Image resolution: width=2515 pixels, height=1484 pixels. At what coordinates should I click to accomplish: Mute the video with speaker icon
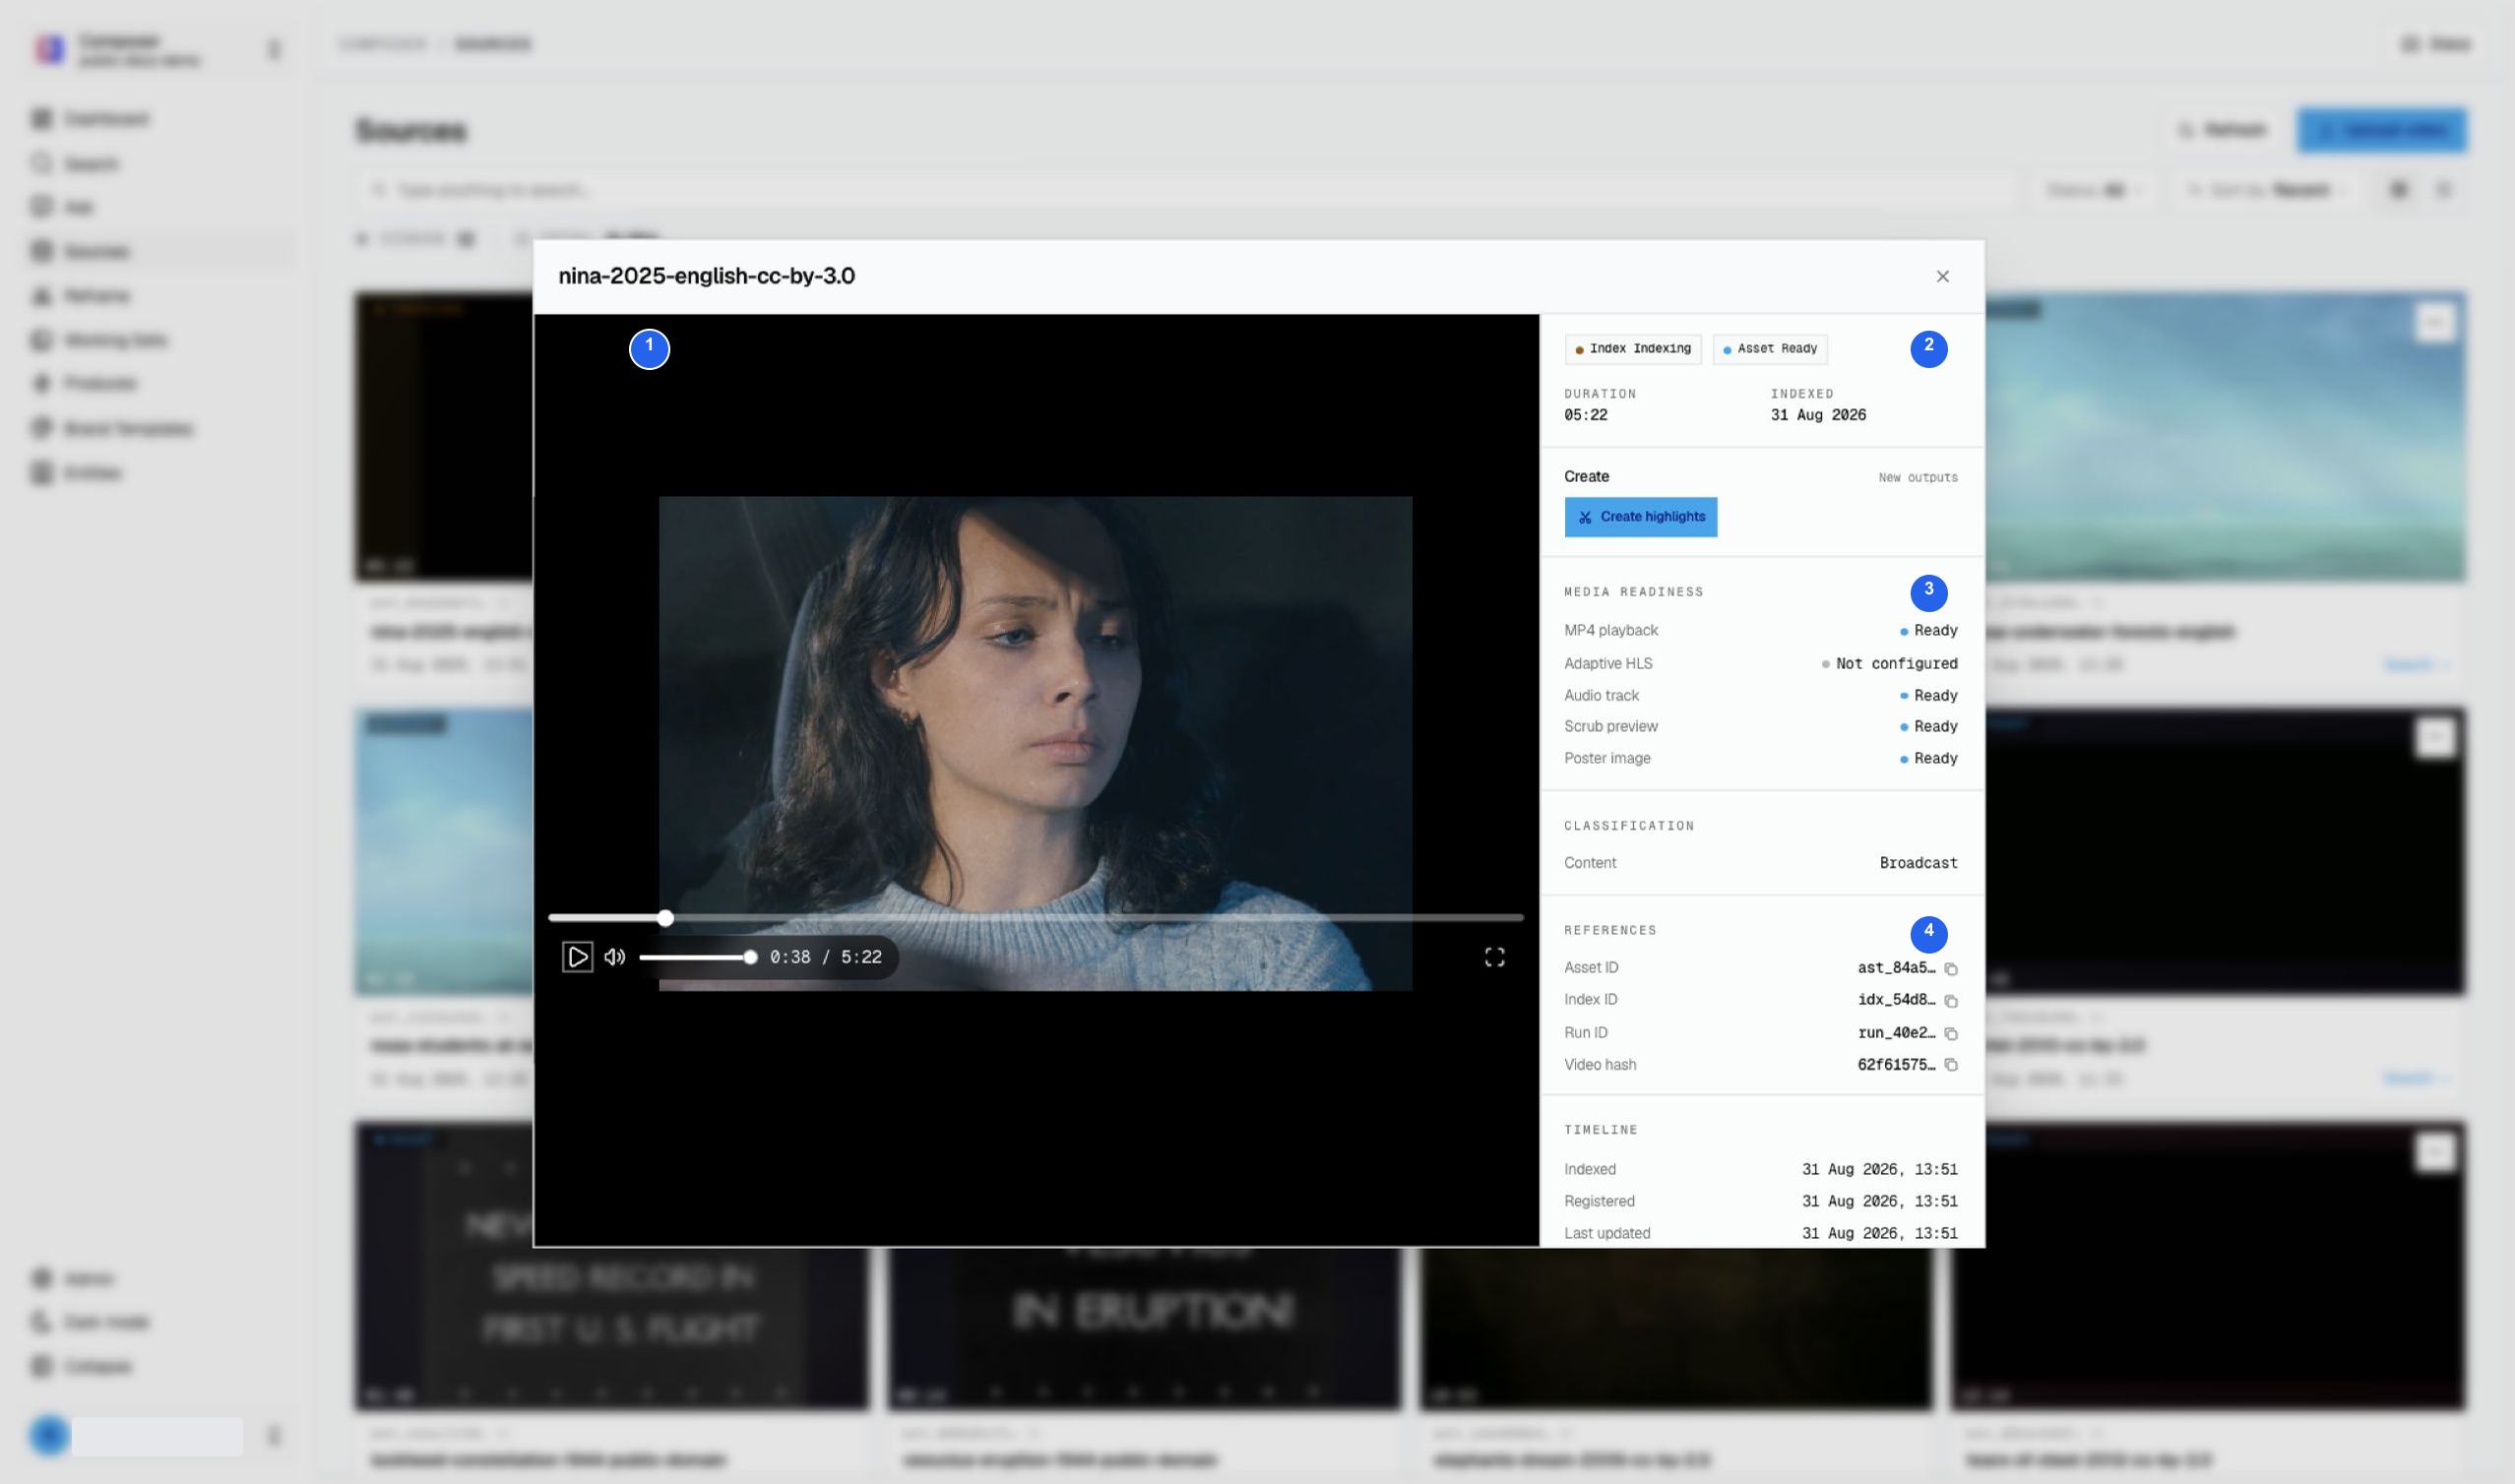point(615,957)
